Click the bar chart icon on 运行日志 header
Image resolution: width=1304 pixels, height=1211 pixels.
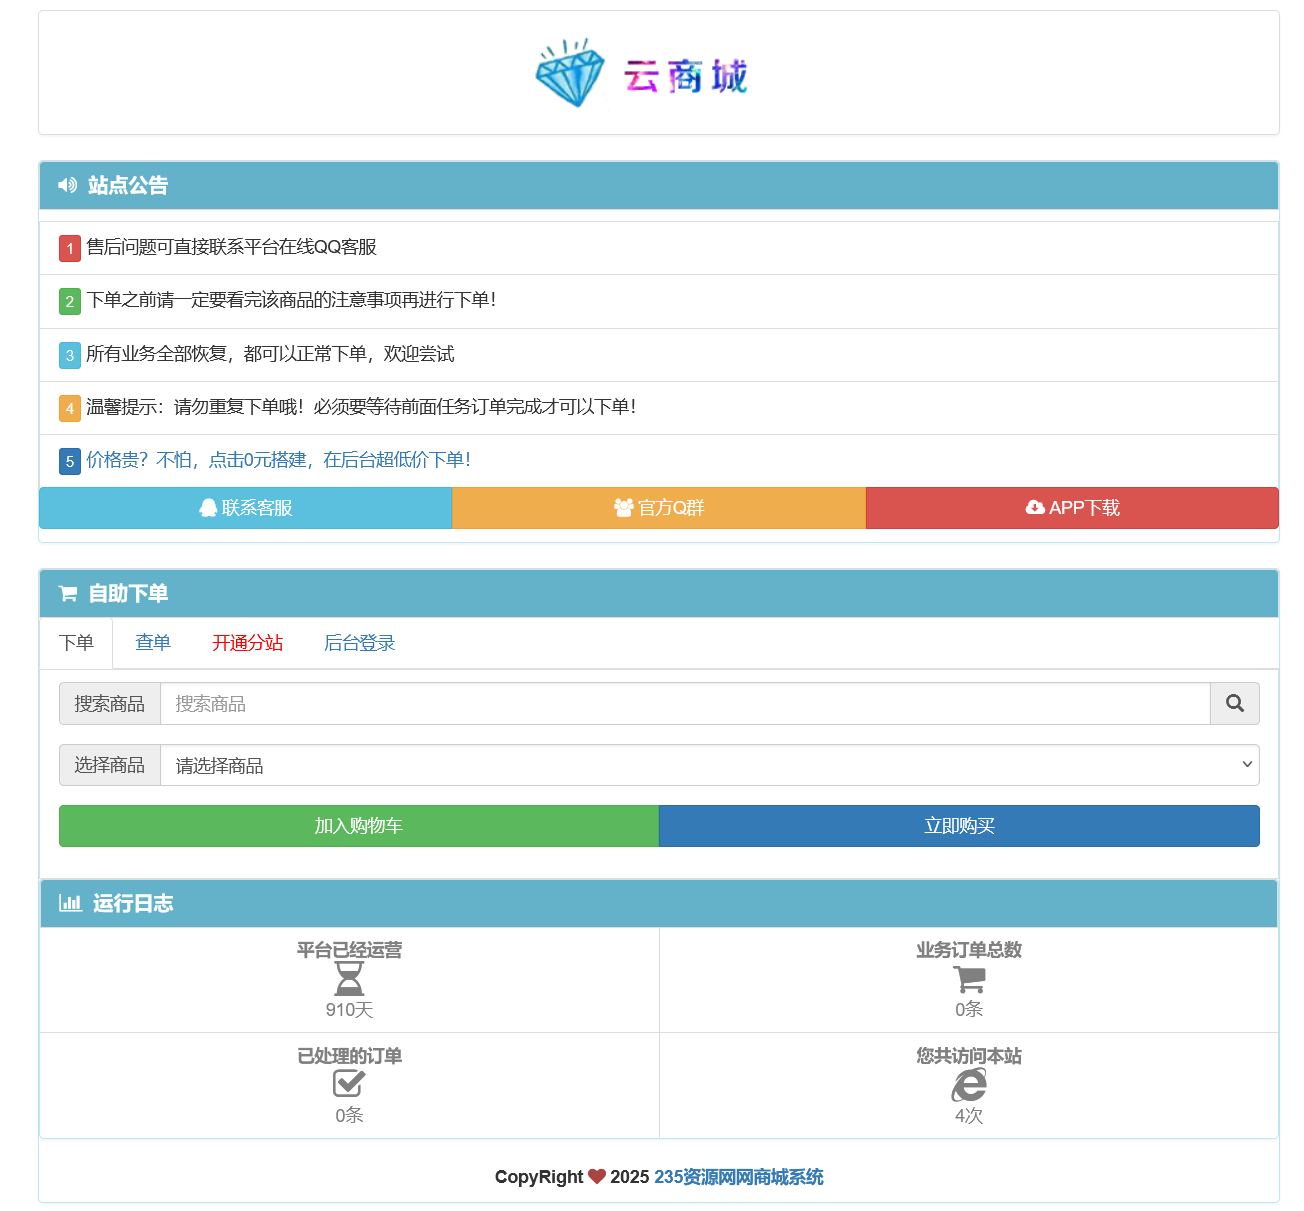(x=69, y=902)
